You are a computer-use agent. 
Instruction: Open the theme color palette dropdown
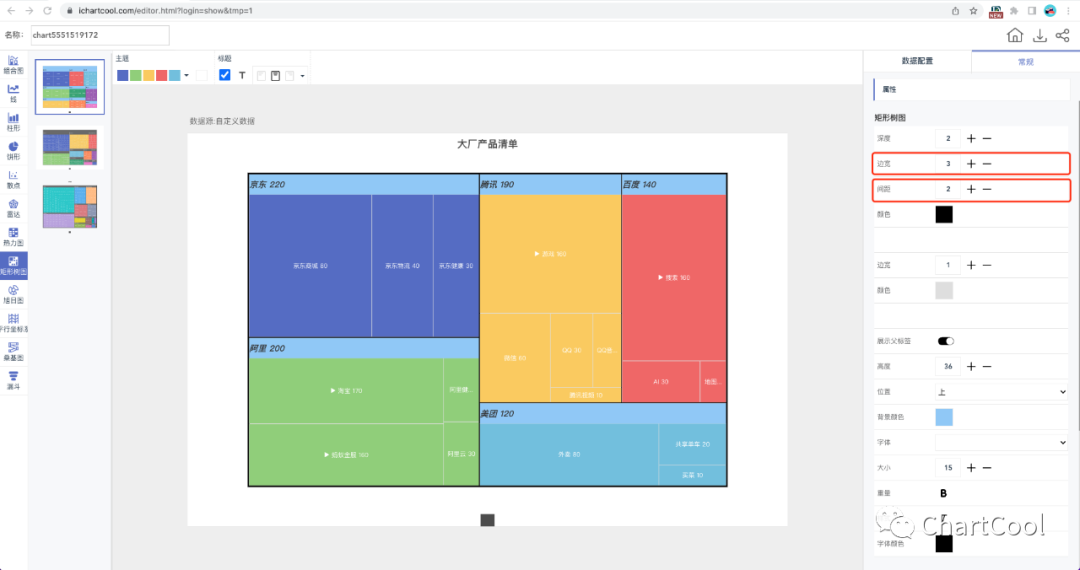[187, 76]
